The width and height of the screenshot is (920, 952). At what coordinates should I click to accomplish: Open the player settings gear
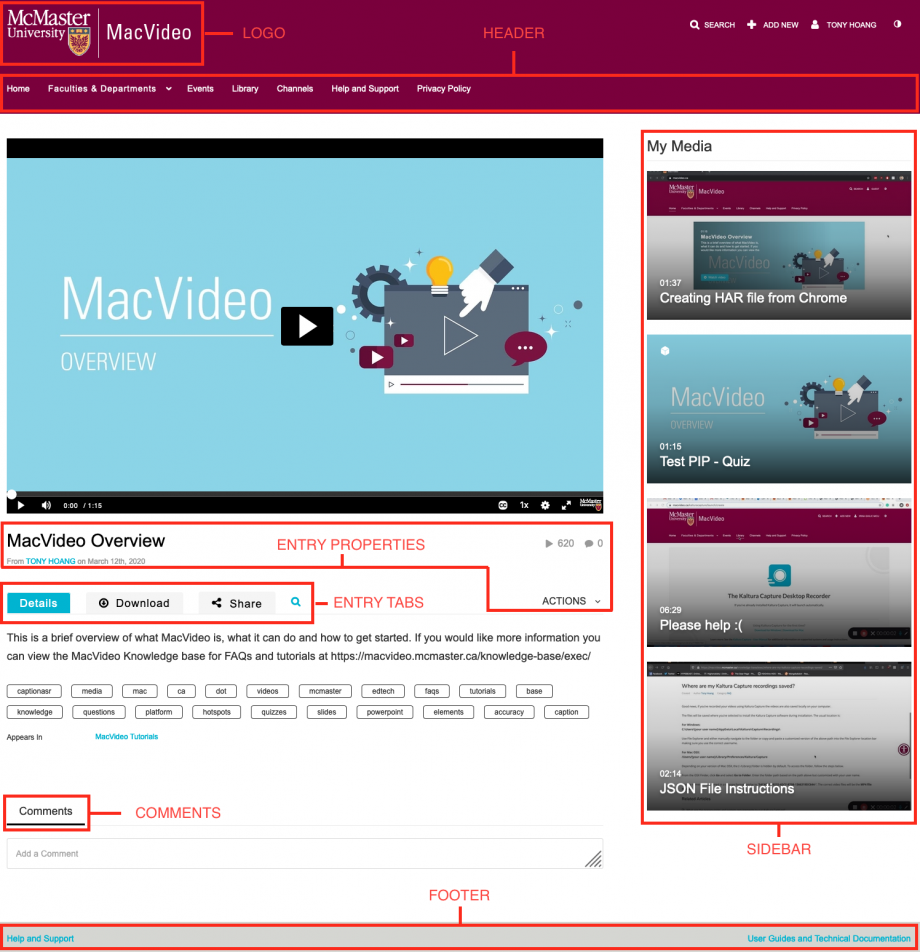click(545, 505)
